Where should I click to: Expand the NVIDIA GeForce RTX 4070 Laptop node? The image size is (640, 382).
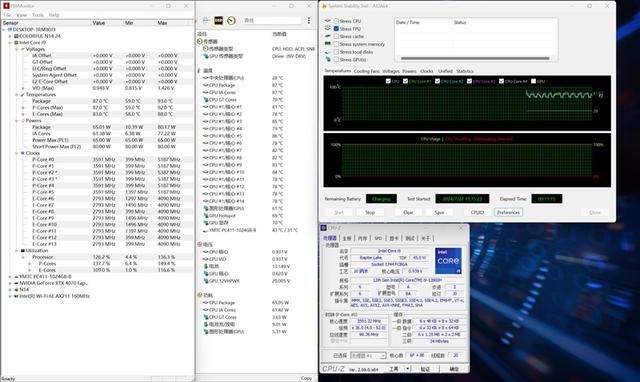[10, 283]
